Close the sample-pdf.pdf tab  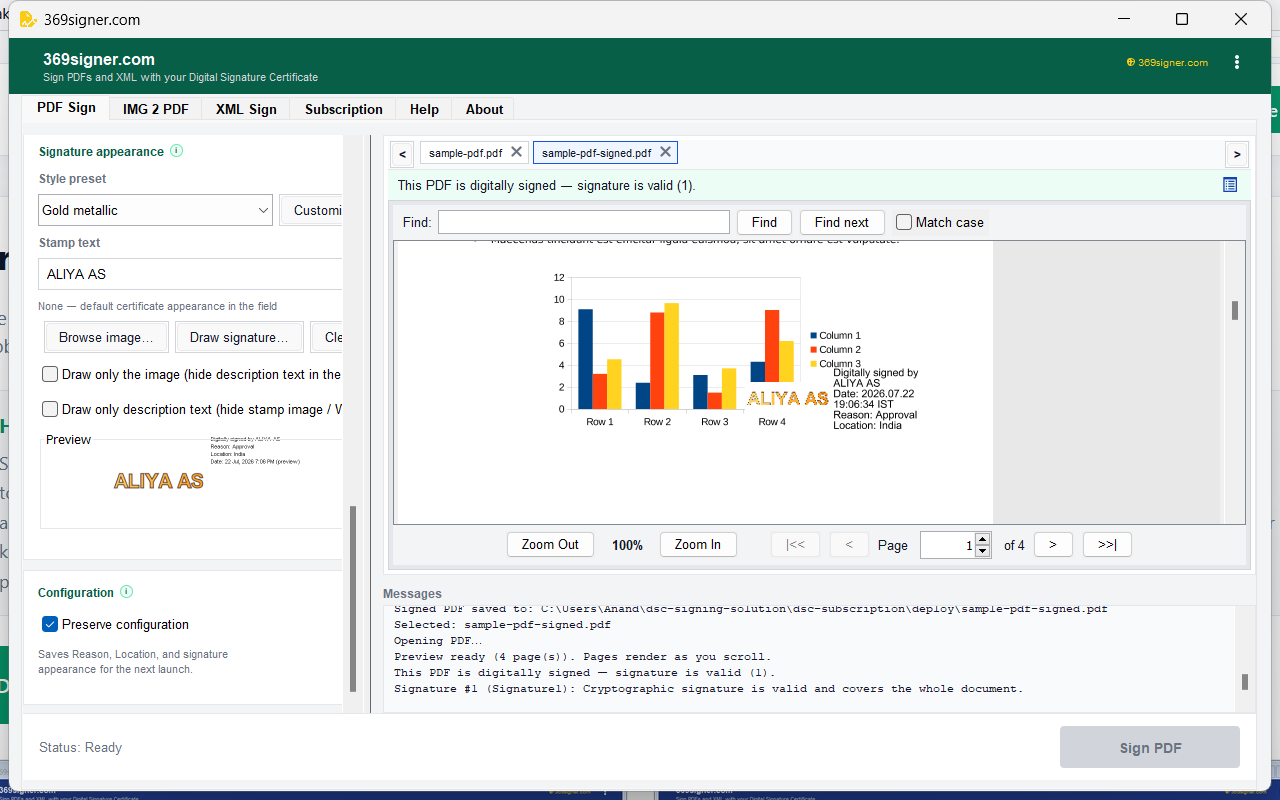click(516, 152)
